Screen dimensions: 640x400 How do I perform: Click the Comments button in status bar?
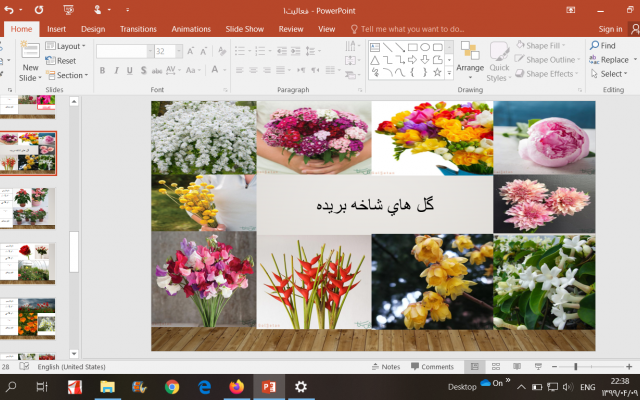pos(432,367)
